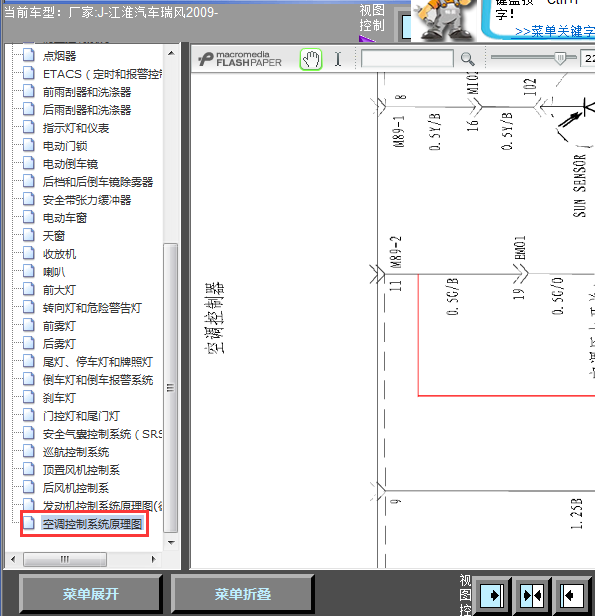Open 电动车窗 diagram
595x616 pixels.
(x=65, y=218)
